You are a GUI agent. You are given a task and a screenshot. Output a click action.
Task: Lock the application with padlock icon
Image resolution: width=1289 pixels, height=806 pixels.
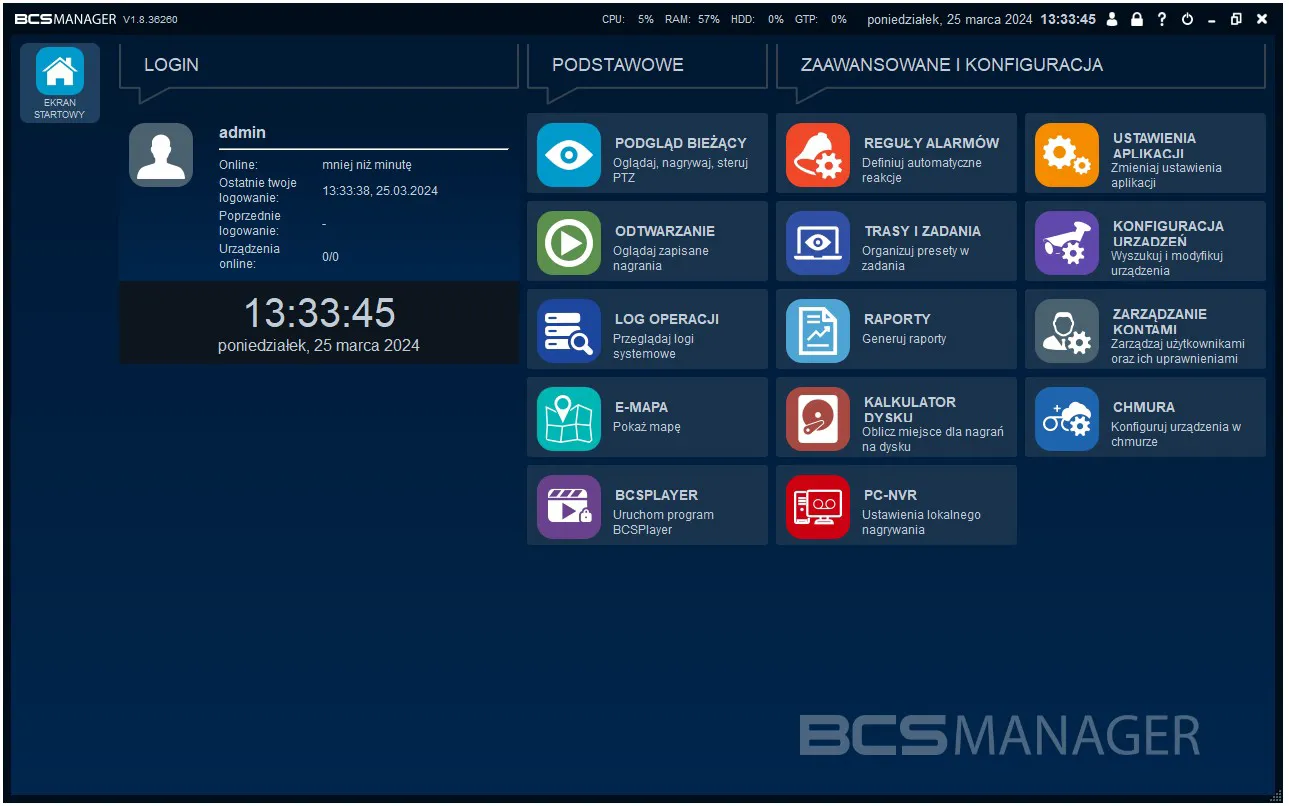point(1137,19)
